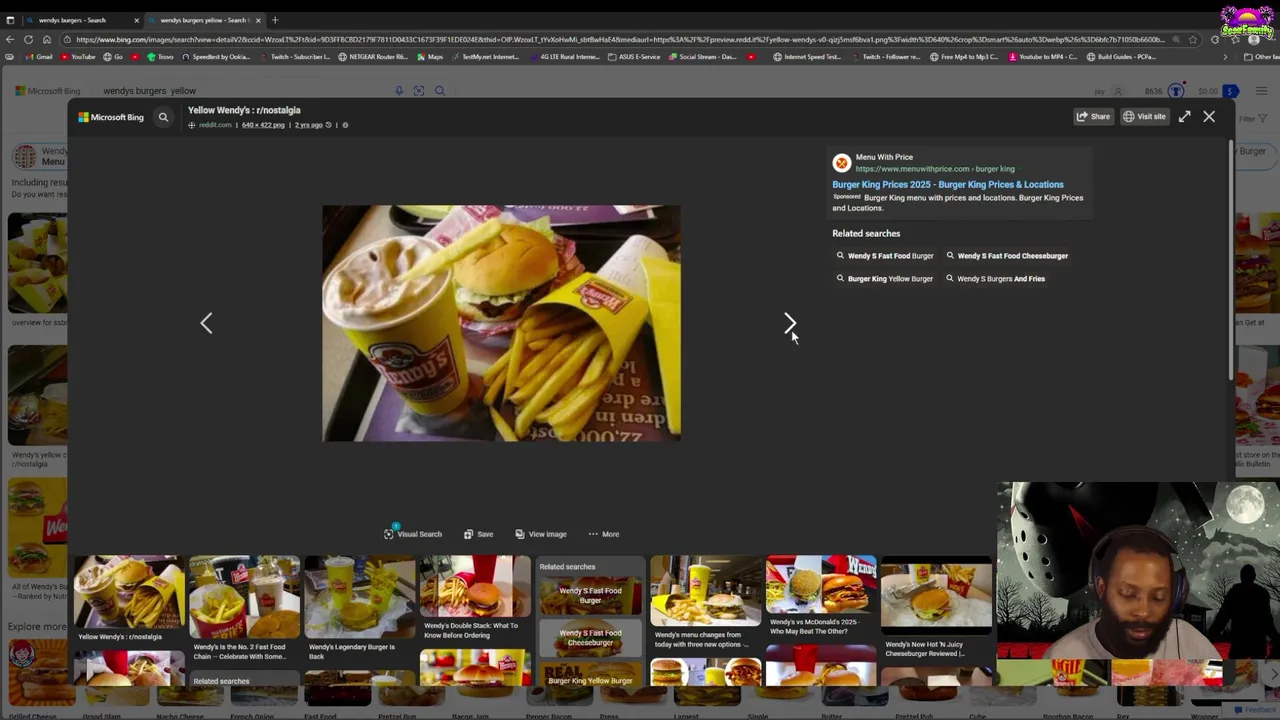The height and width of the screenshot is (720, 1280).
Task: Close the wendys burgers - Search tab
Action: (x=137, y=20)
